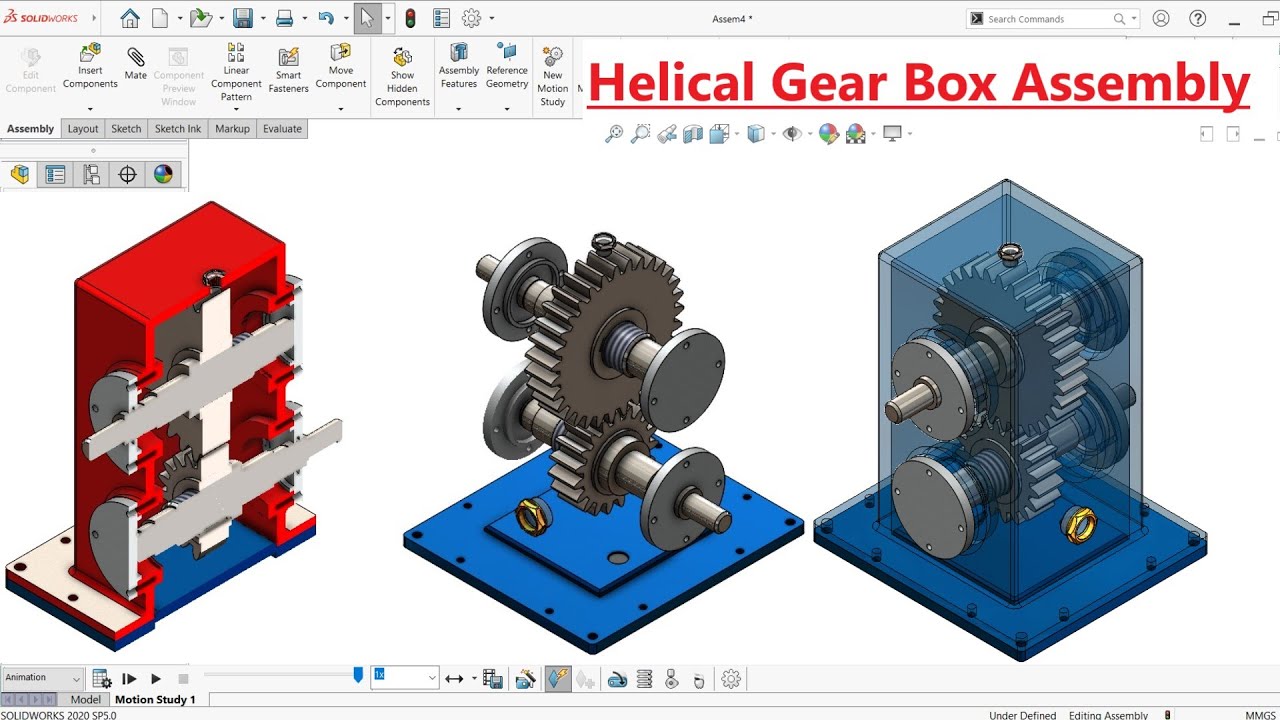Click the Calculate motion study icon
The height and width of the screenshot is (720, 1280).
click(x=101, y=679)
